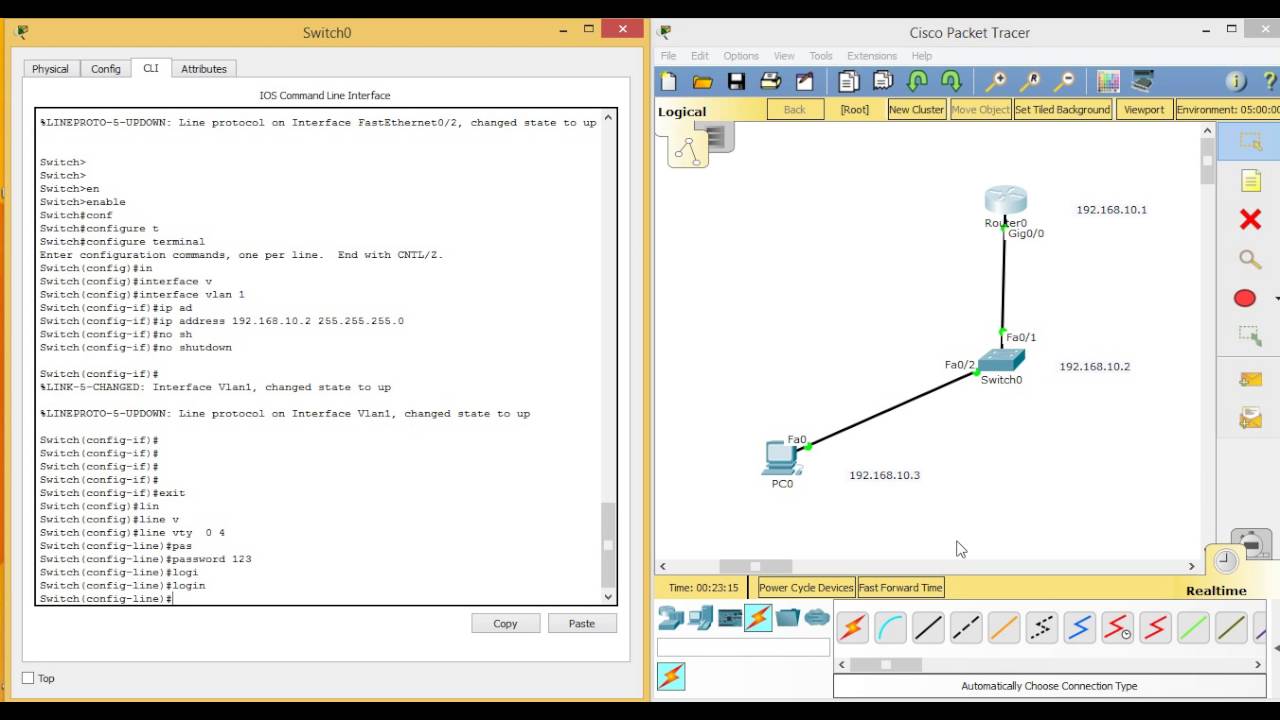1280x720 pixels.
Task: Open the Custom Devices dialog icon
Action: coord(1142,82)
